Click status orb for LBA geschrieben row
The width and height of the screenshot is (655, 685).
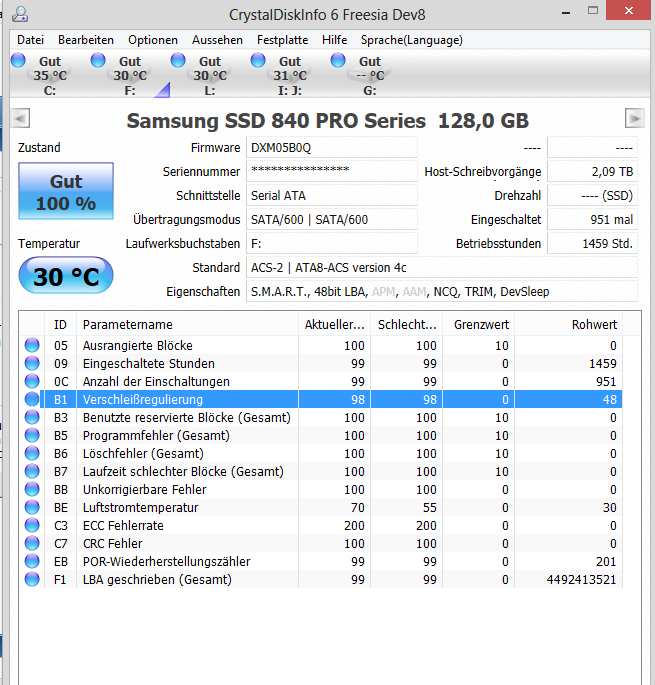click(x=32, y=579)
